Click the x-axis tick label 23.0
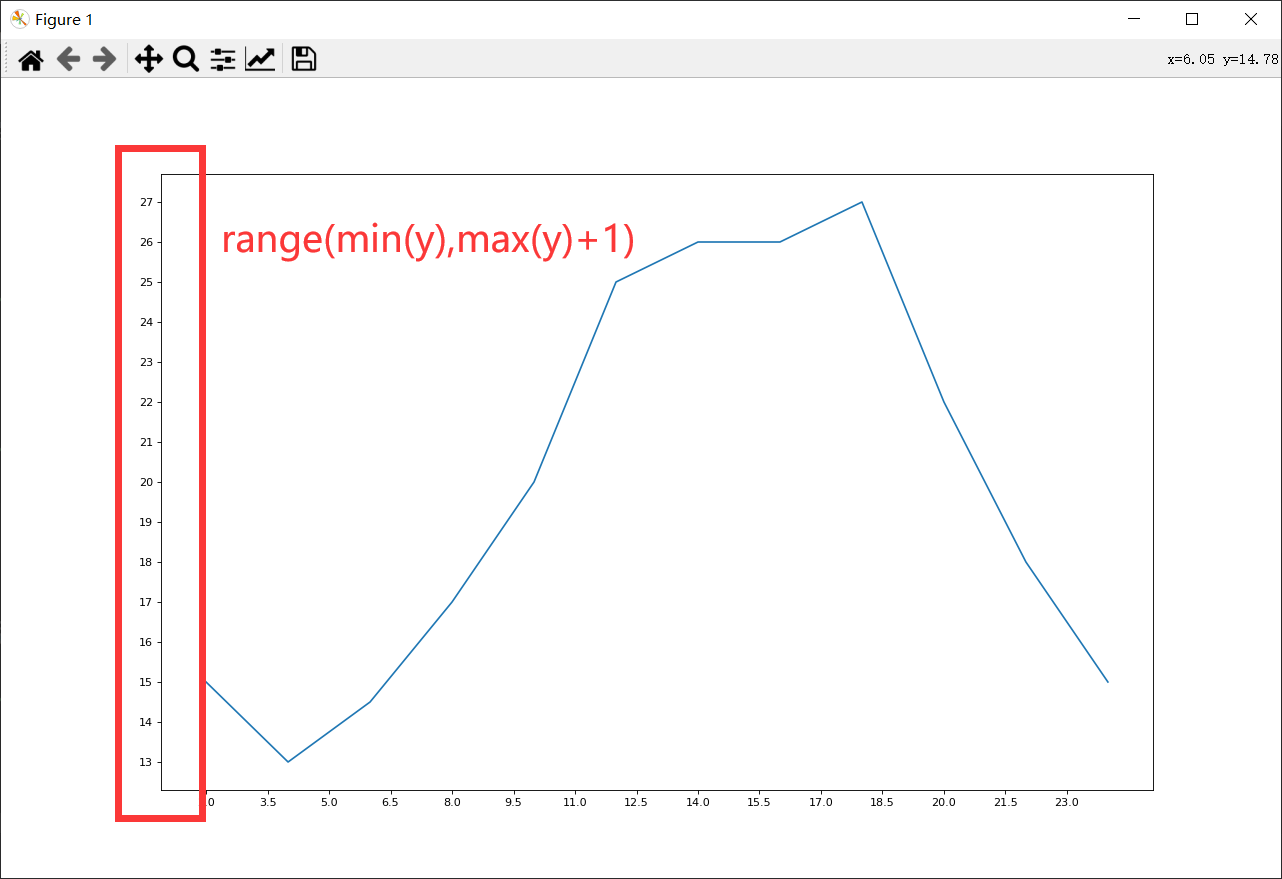This screenshot has height=879, width=1282. (x=1066, y=802)
